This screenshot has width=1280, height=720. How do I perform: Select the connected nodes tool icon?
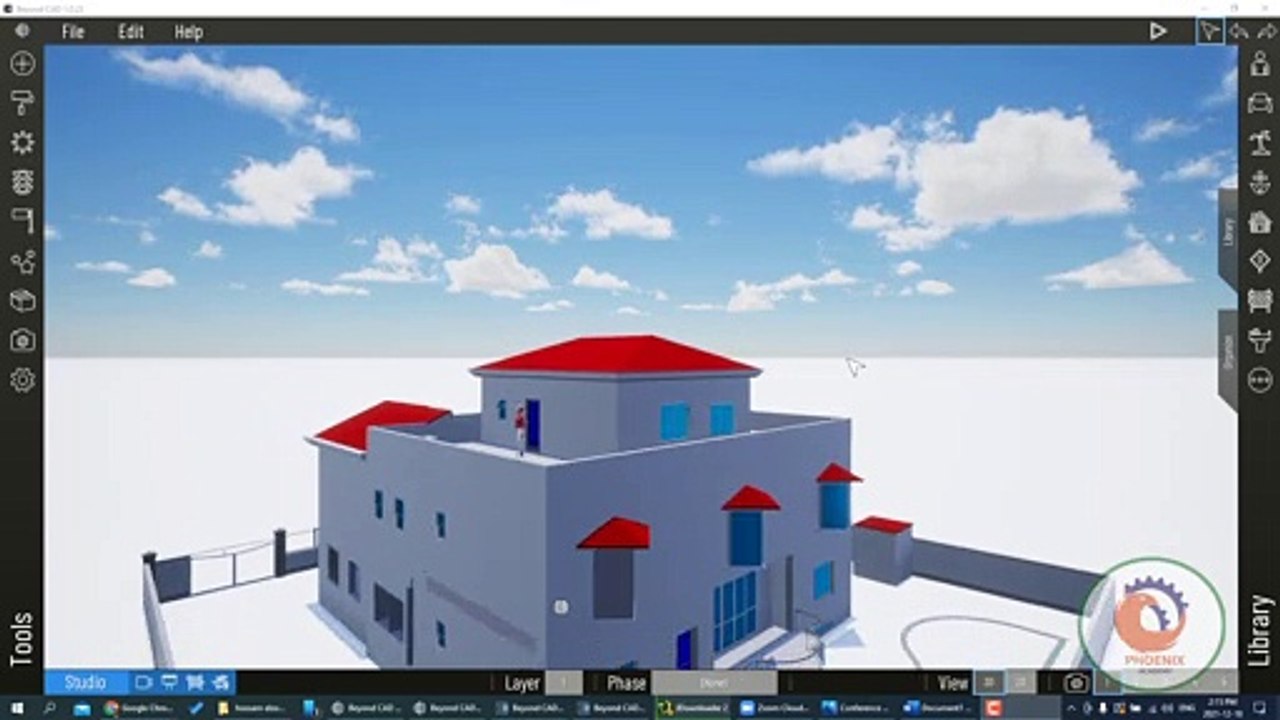(x=22, y=262)
